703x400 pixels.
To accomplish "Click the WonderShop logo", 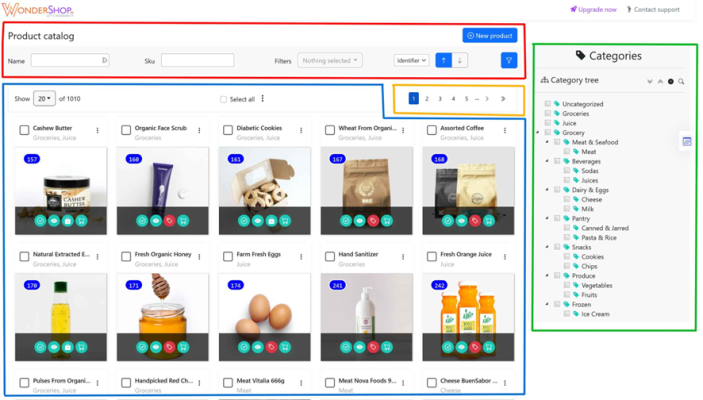I will tap(37, 10).
